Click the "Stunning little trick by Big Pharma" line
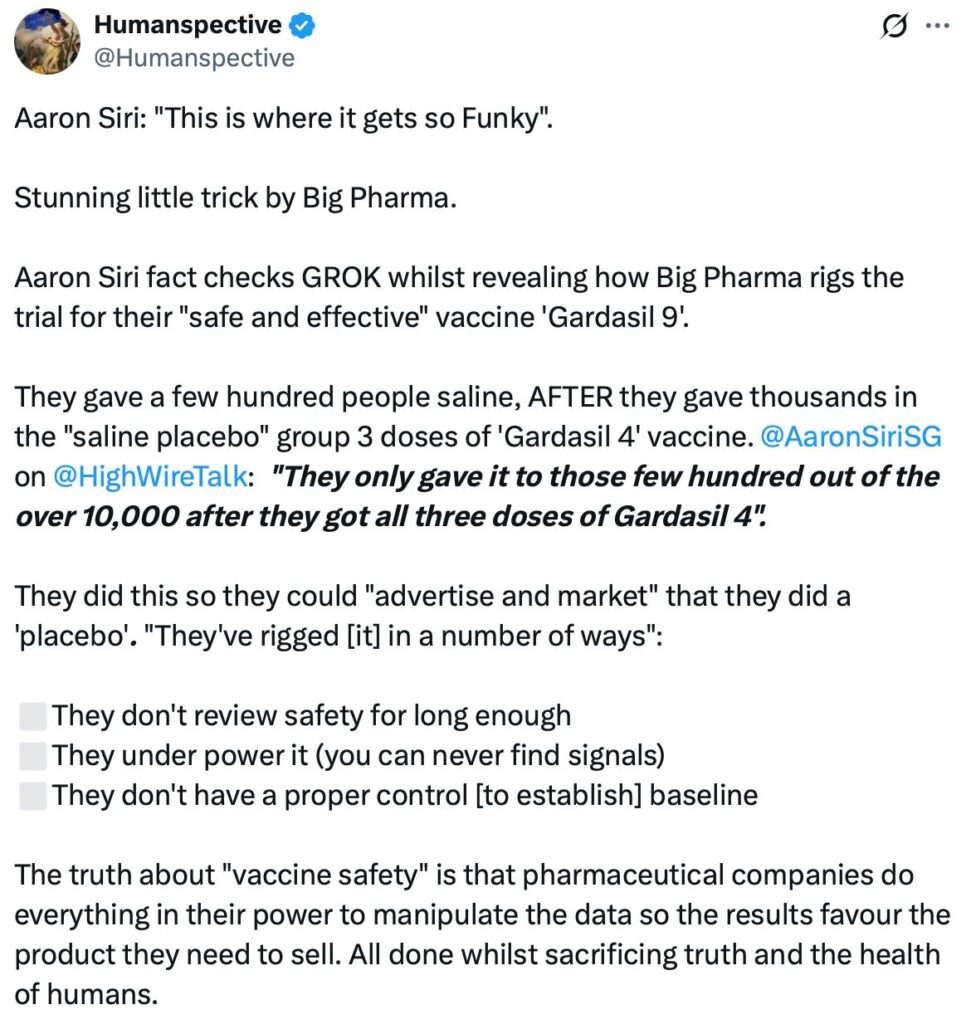971x1024 pixels. [235, 197]
